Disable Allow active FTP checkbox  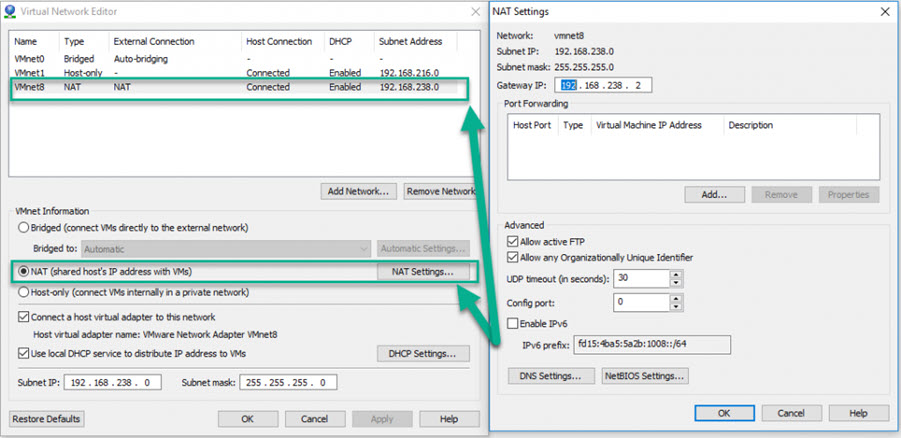(x=514, y=242)
